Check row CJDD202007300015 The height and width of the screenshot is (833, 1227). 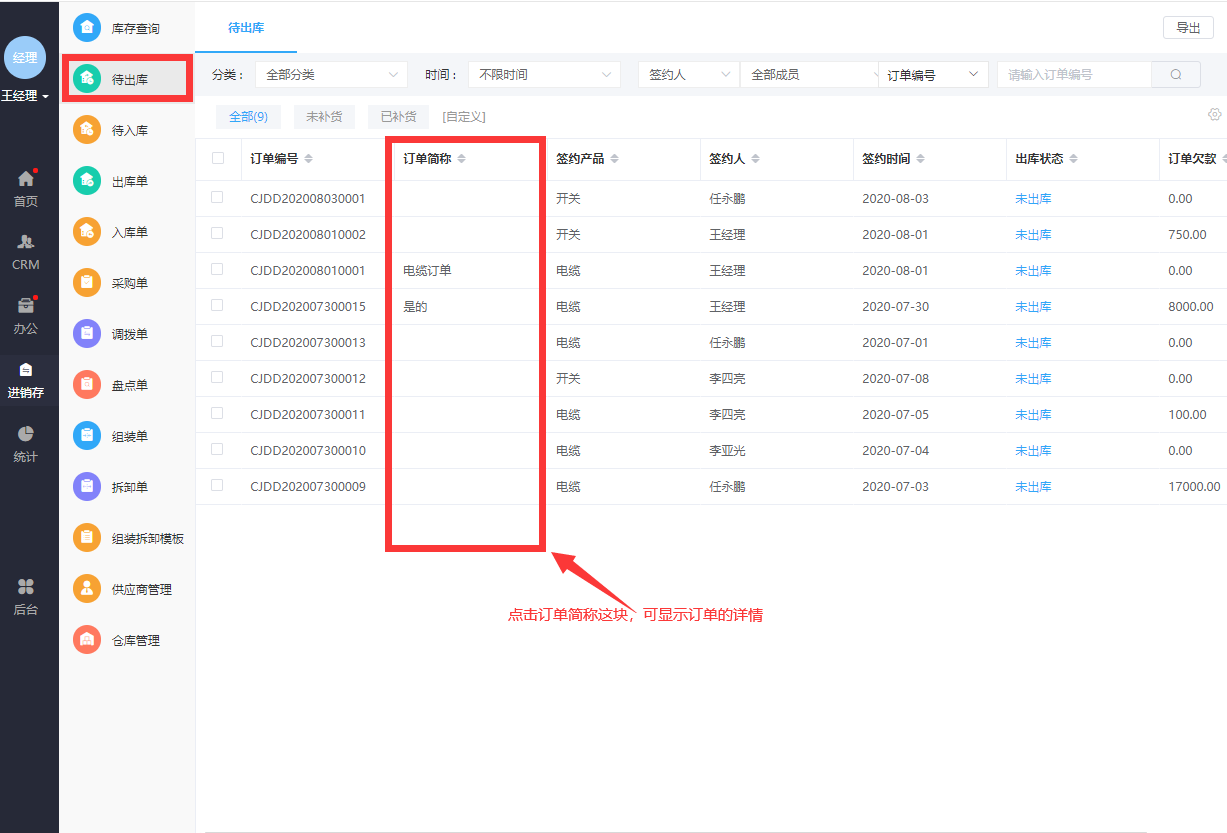tap(217, 305)
